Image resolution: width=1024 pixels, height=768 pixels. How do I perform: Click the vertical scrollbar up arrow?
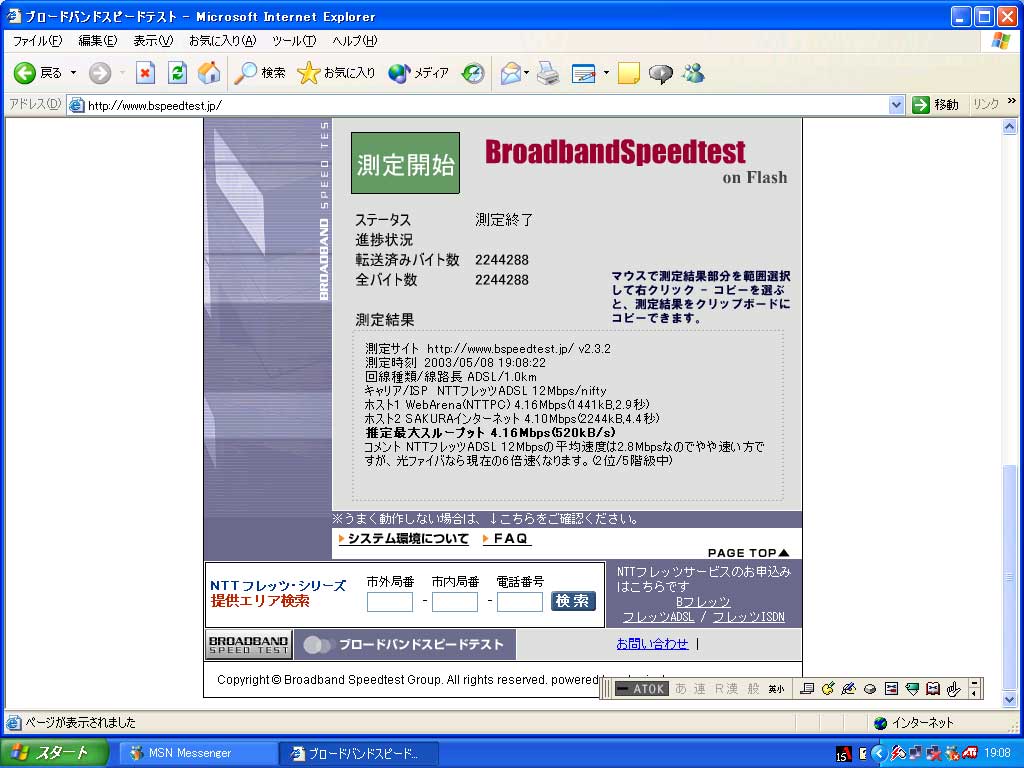tap(1010, 126)
